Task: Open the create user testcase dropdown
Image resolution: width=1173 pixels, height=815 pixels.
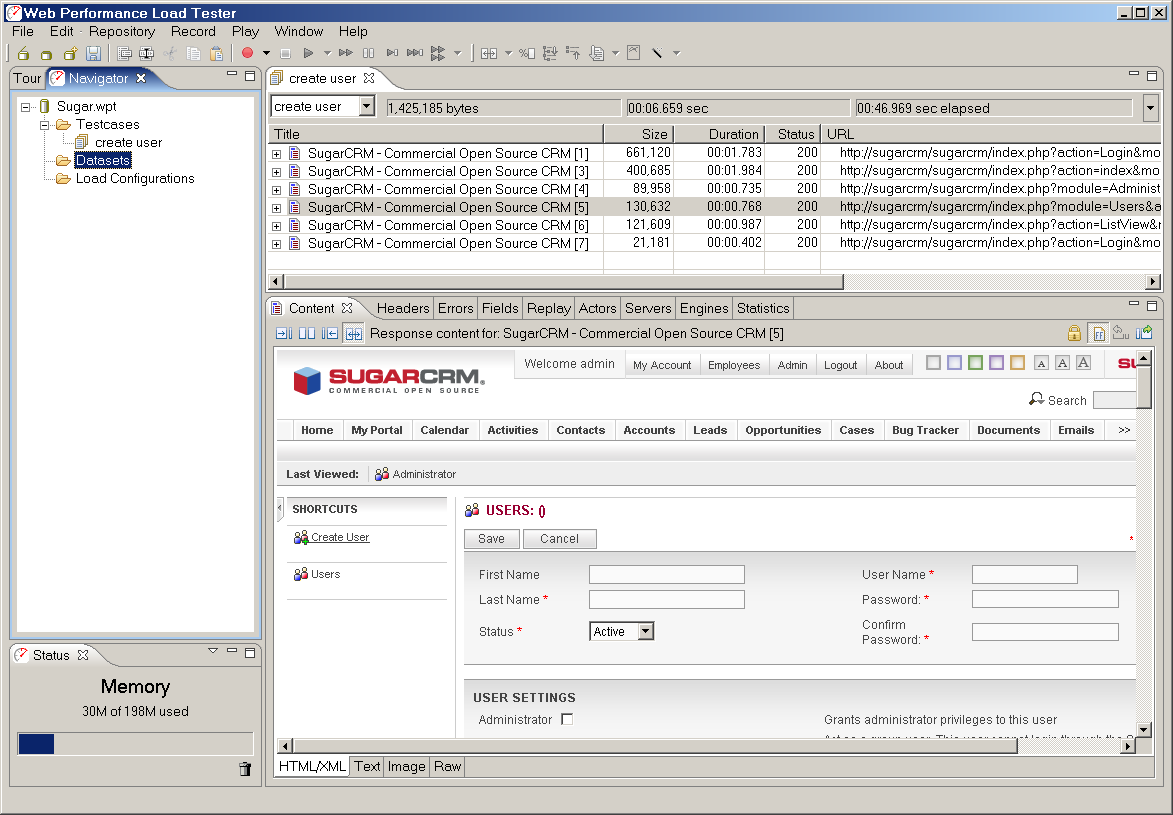Action: pos(366,106)
